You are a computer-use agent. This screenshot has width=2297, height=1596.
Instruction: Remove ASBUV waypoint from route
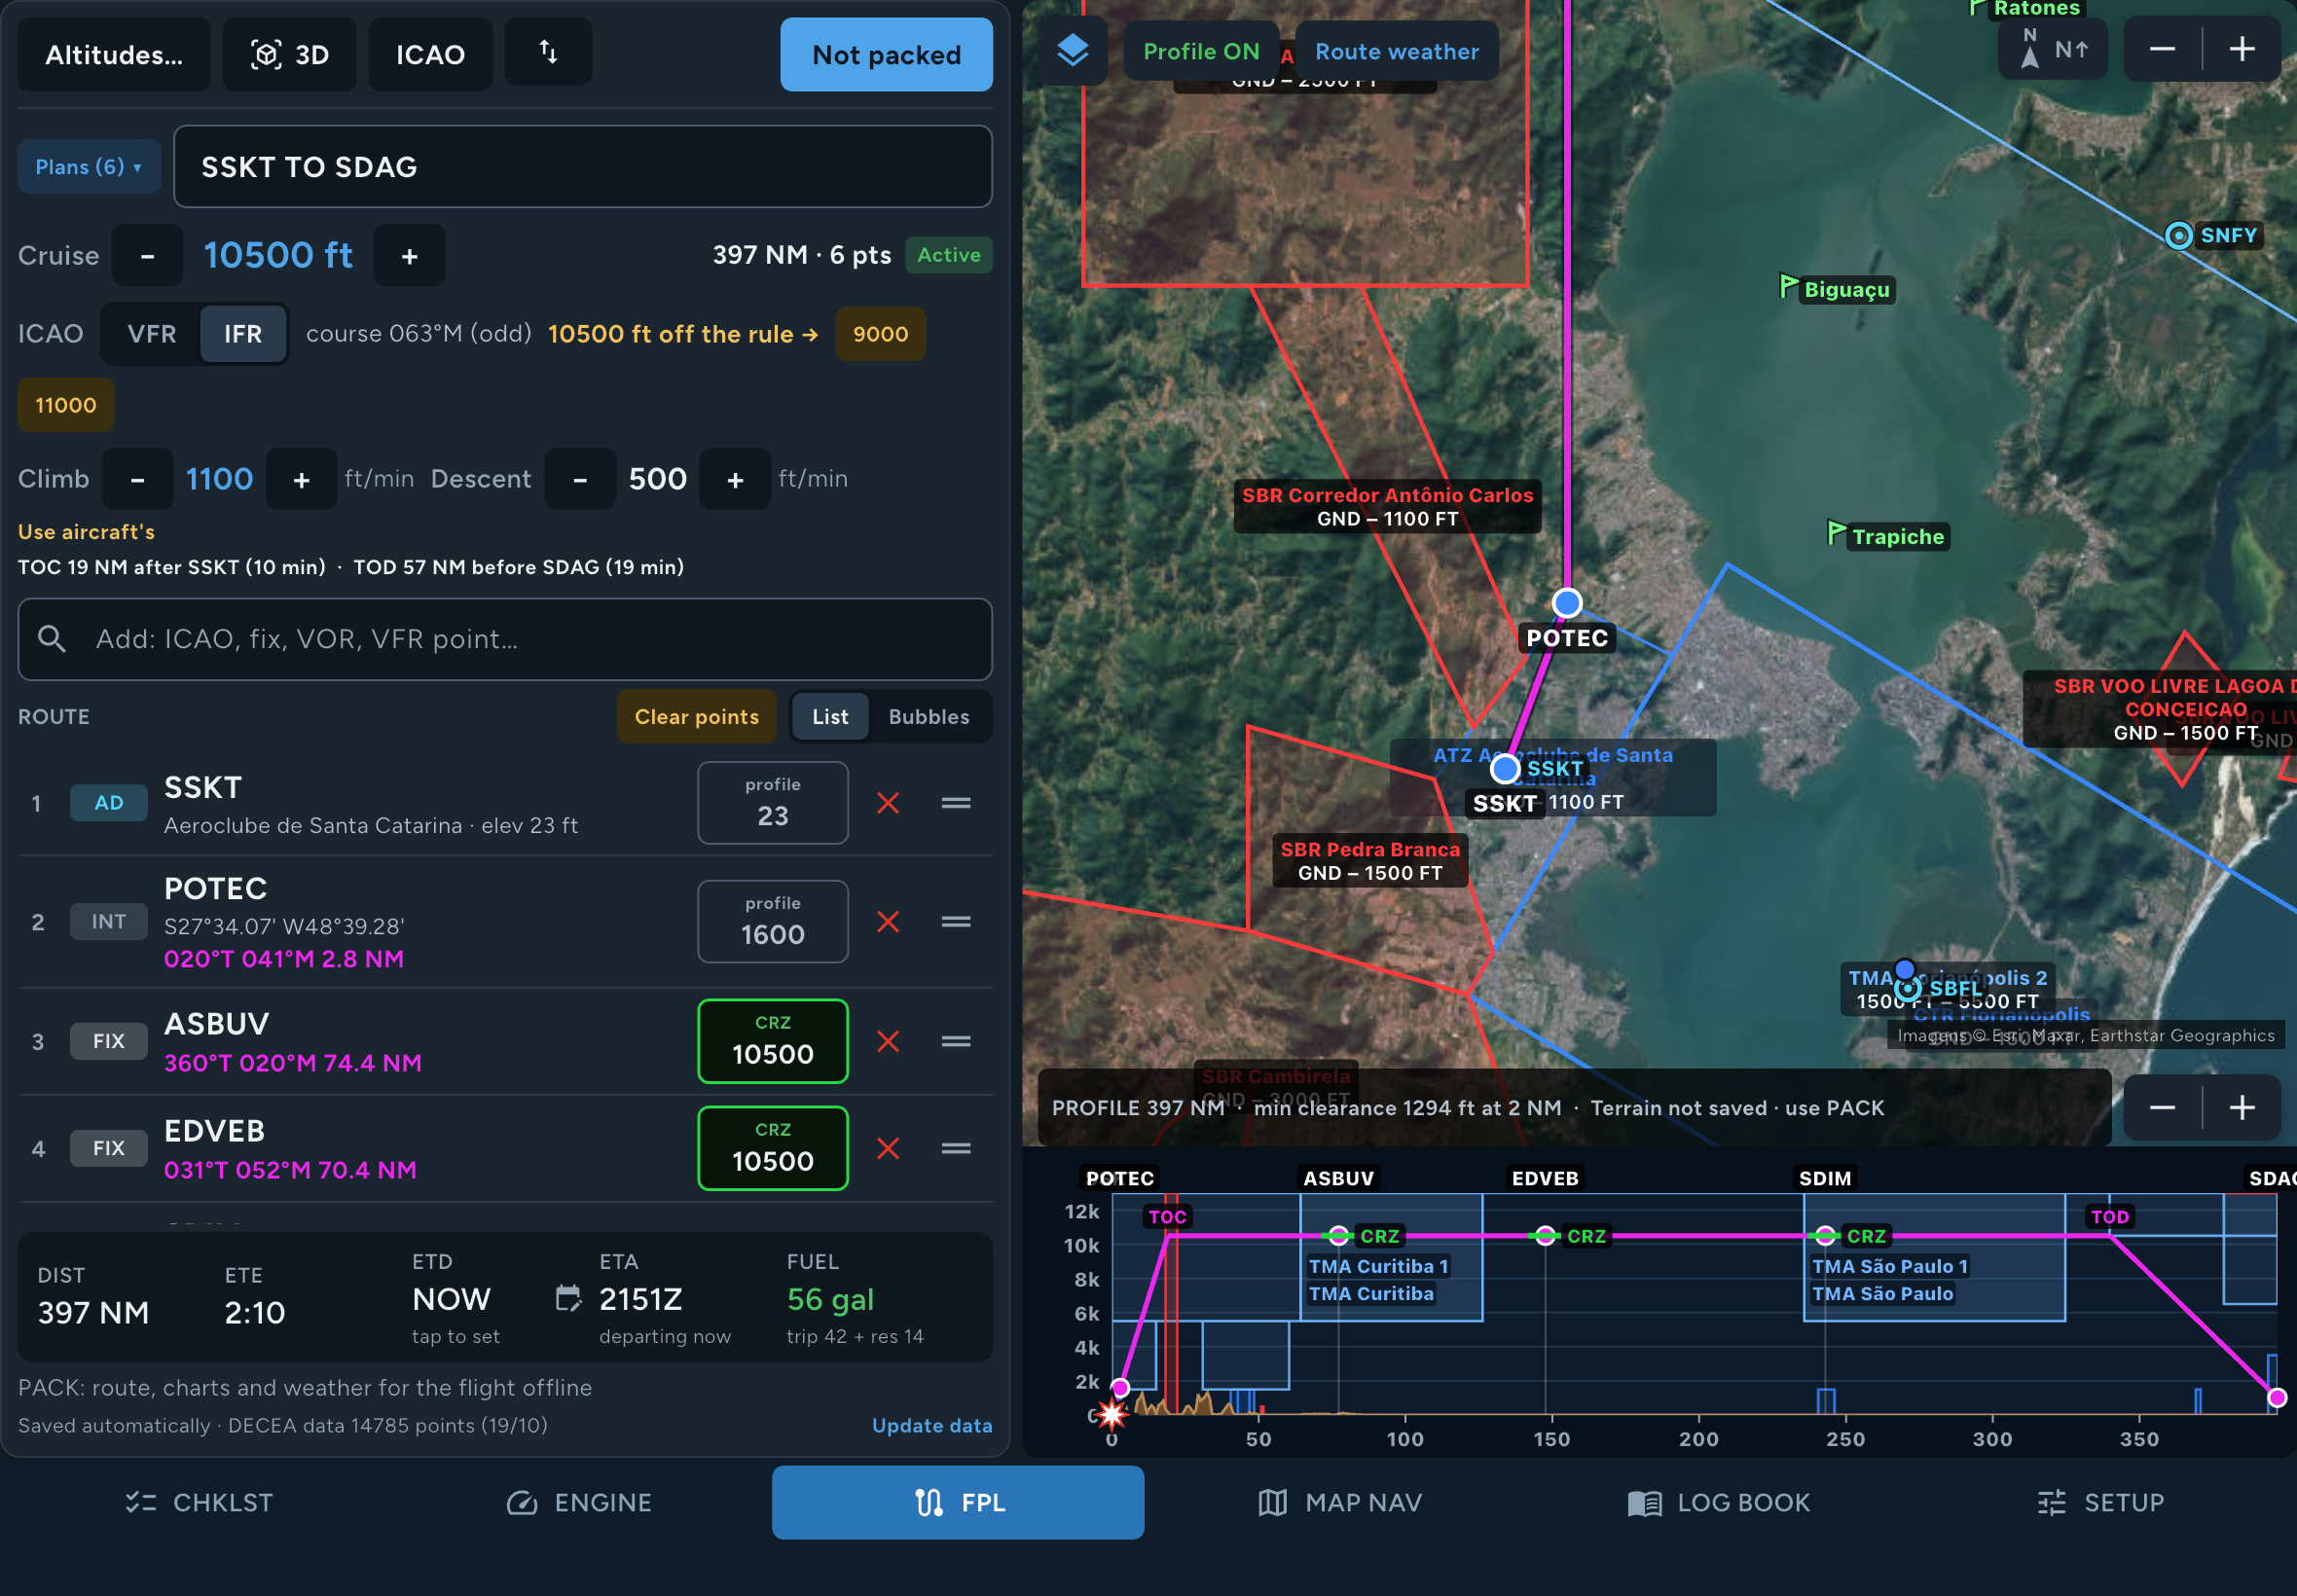point(887,1042)
